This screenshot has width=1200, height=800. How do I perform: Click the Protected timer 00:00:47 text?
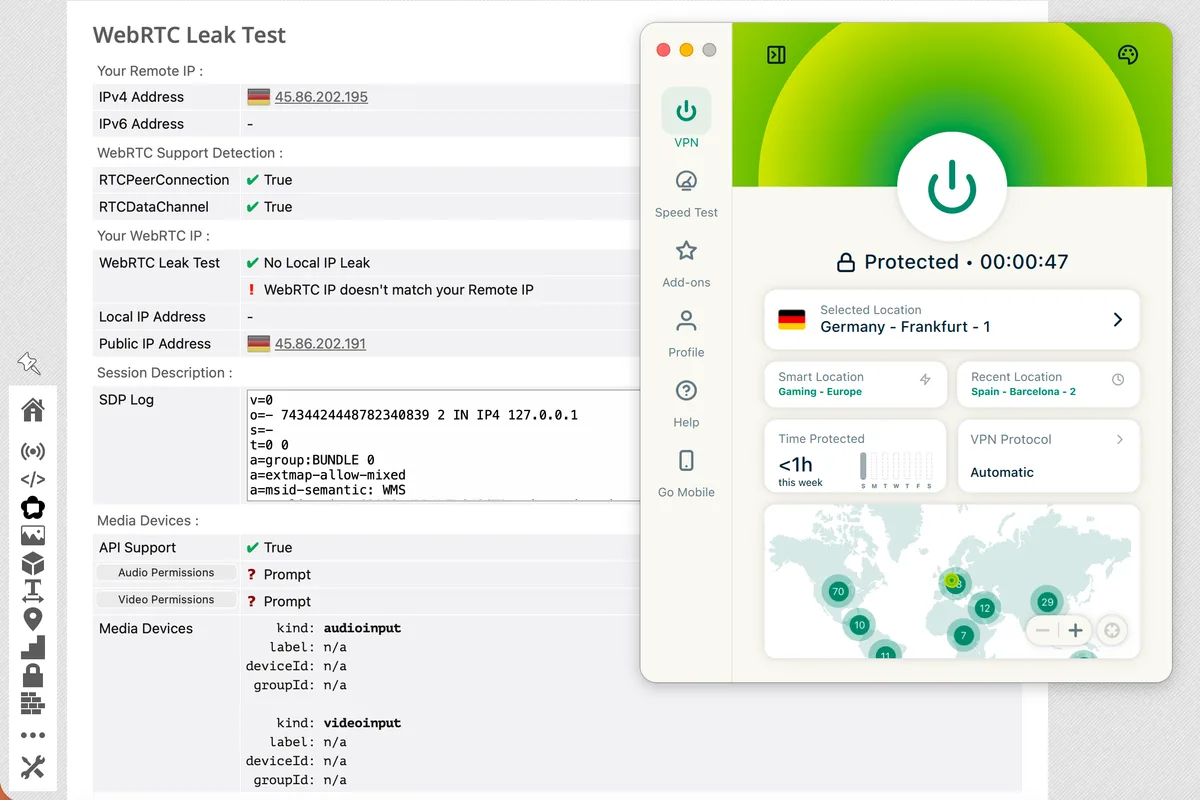click(1024, 262)
